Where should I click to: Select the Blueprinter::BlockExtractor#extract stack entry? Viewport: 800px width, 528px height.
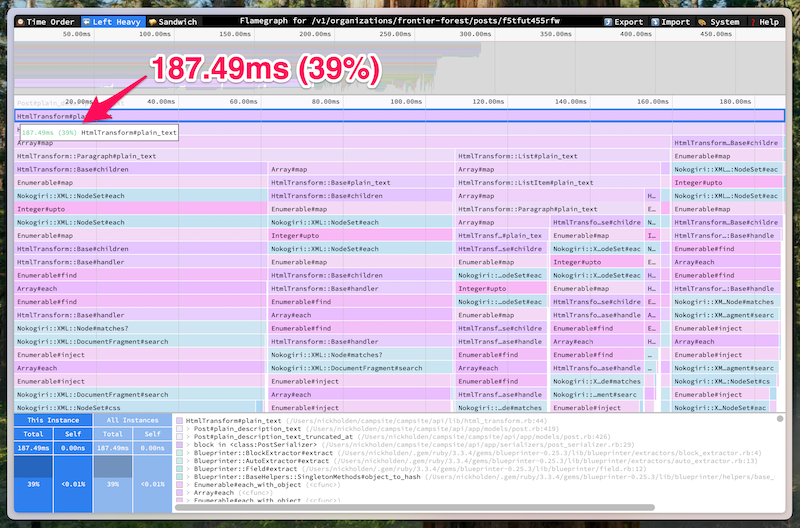(263, 453)
